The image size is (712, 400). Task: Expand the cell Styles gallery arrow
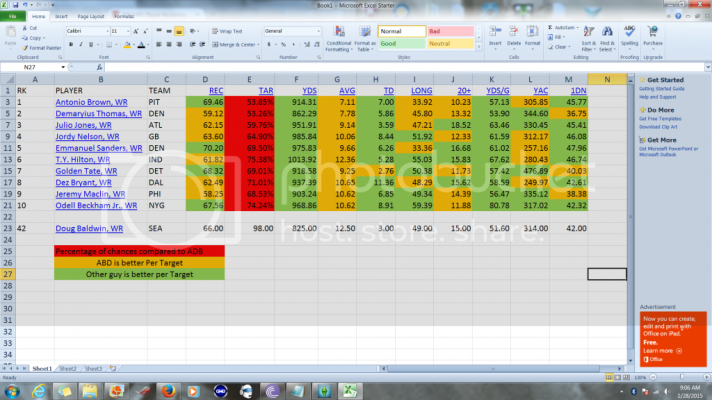coord(479,47)
